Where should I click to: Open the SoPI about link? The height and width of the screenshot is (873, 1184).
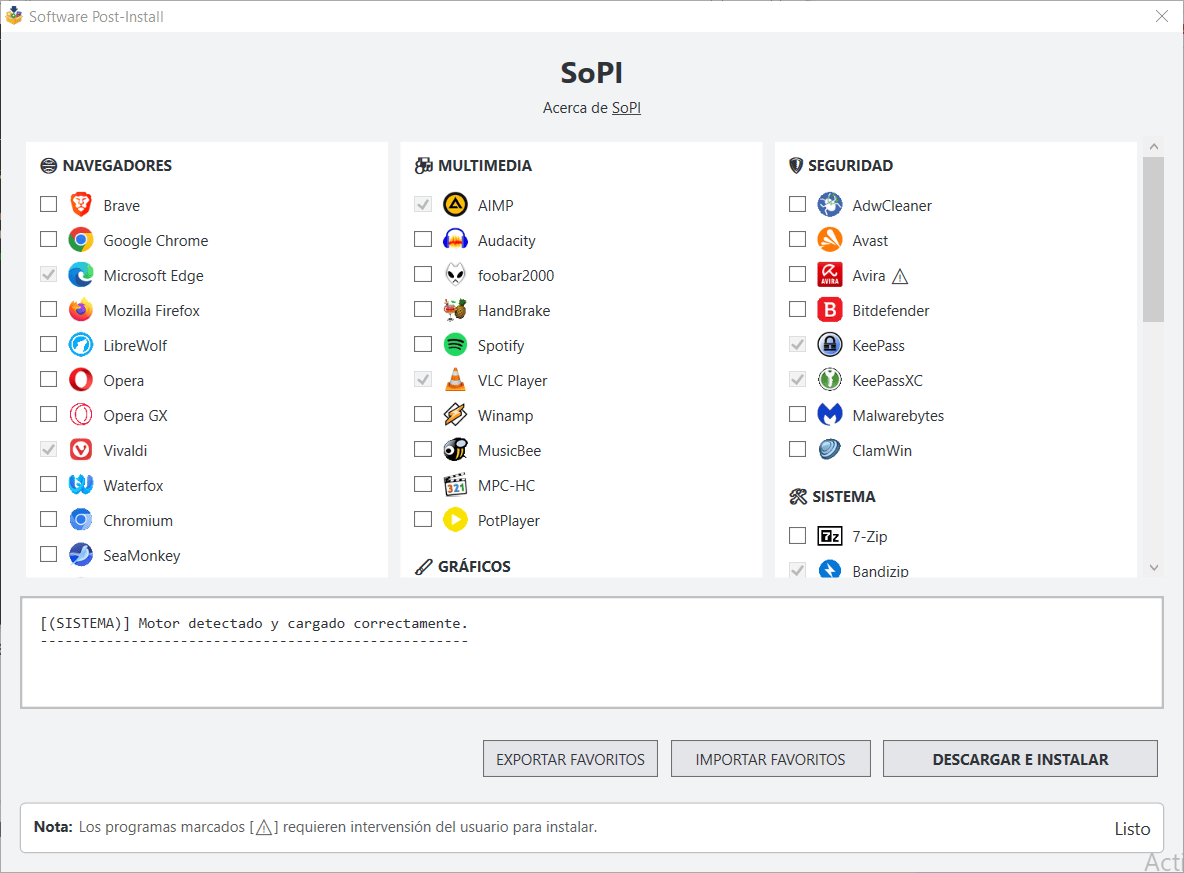tap(626, 108)
